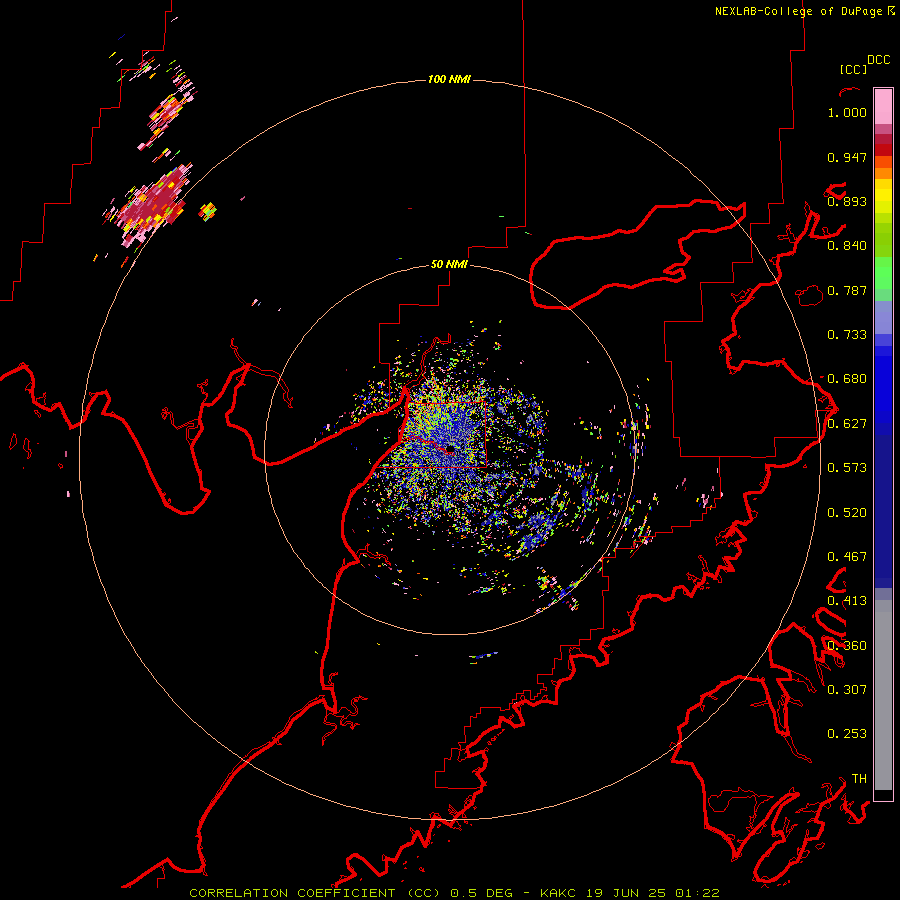Pick the orange color bar segment

click(x=883, y=173)
